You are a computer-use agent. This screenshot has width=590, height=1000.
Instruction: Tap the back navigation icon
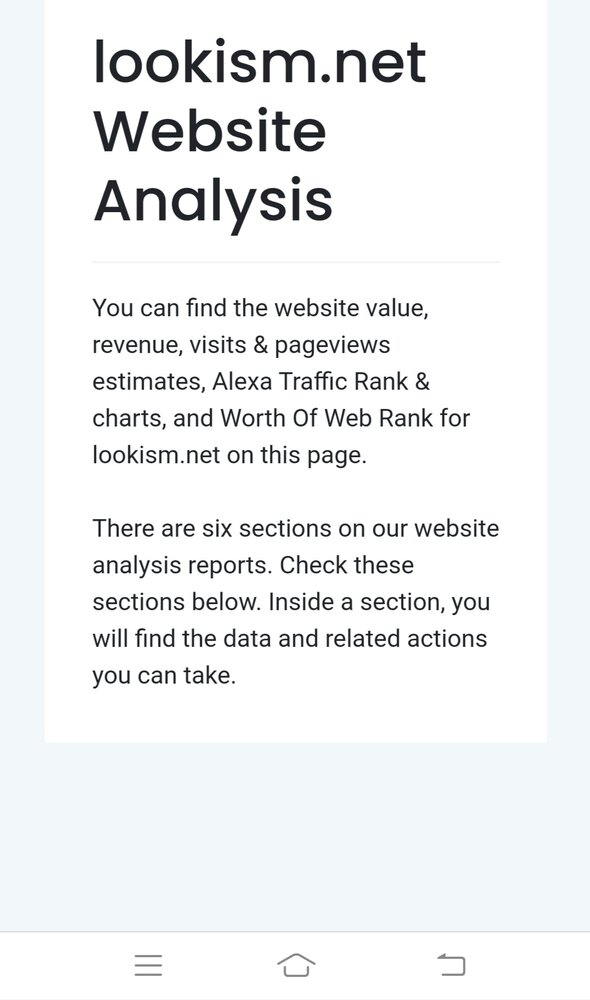coord(451,964)
